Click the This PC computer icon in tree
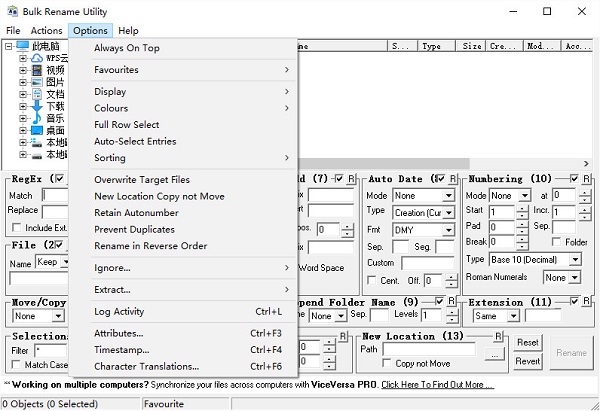This screenshot has width=600, height=411. click(x=23, y=46)
